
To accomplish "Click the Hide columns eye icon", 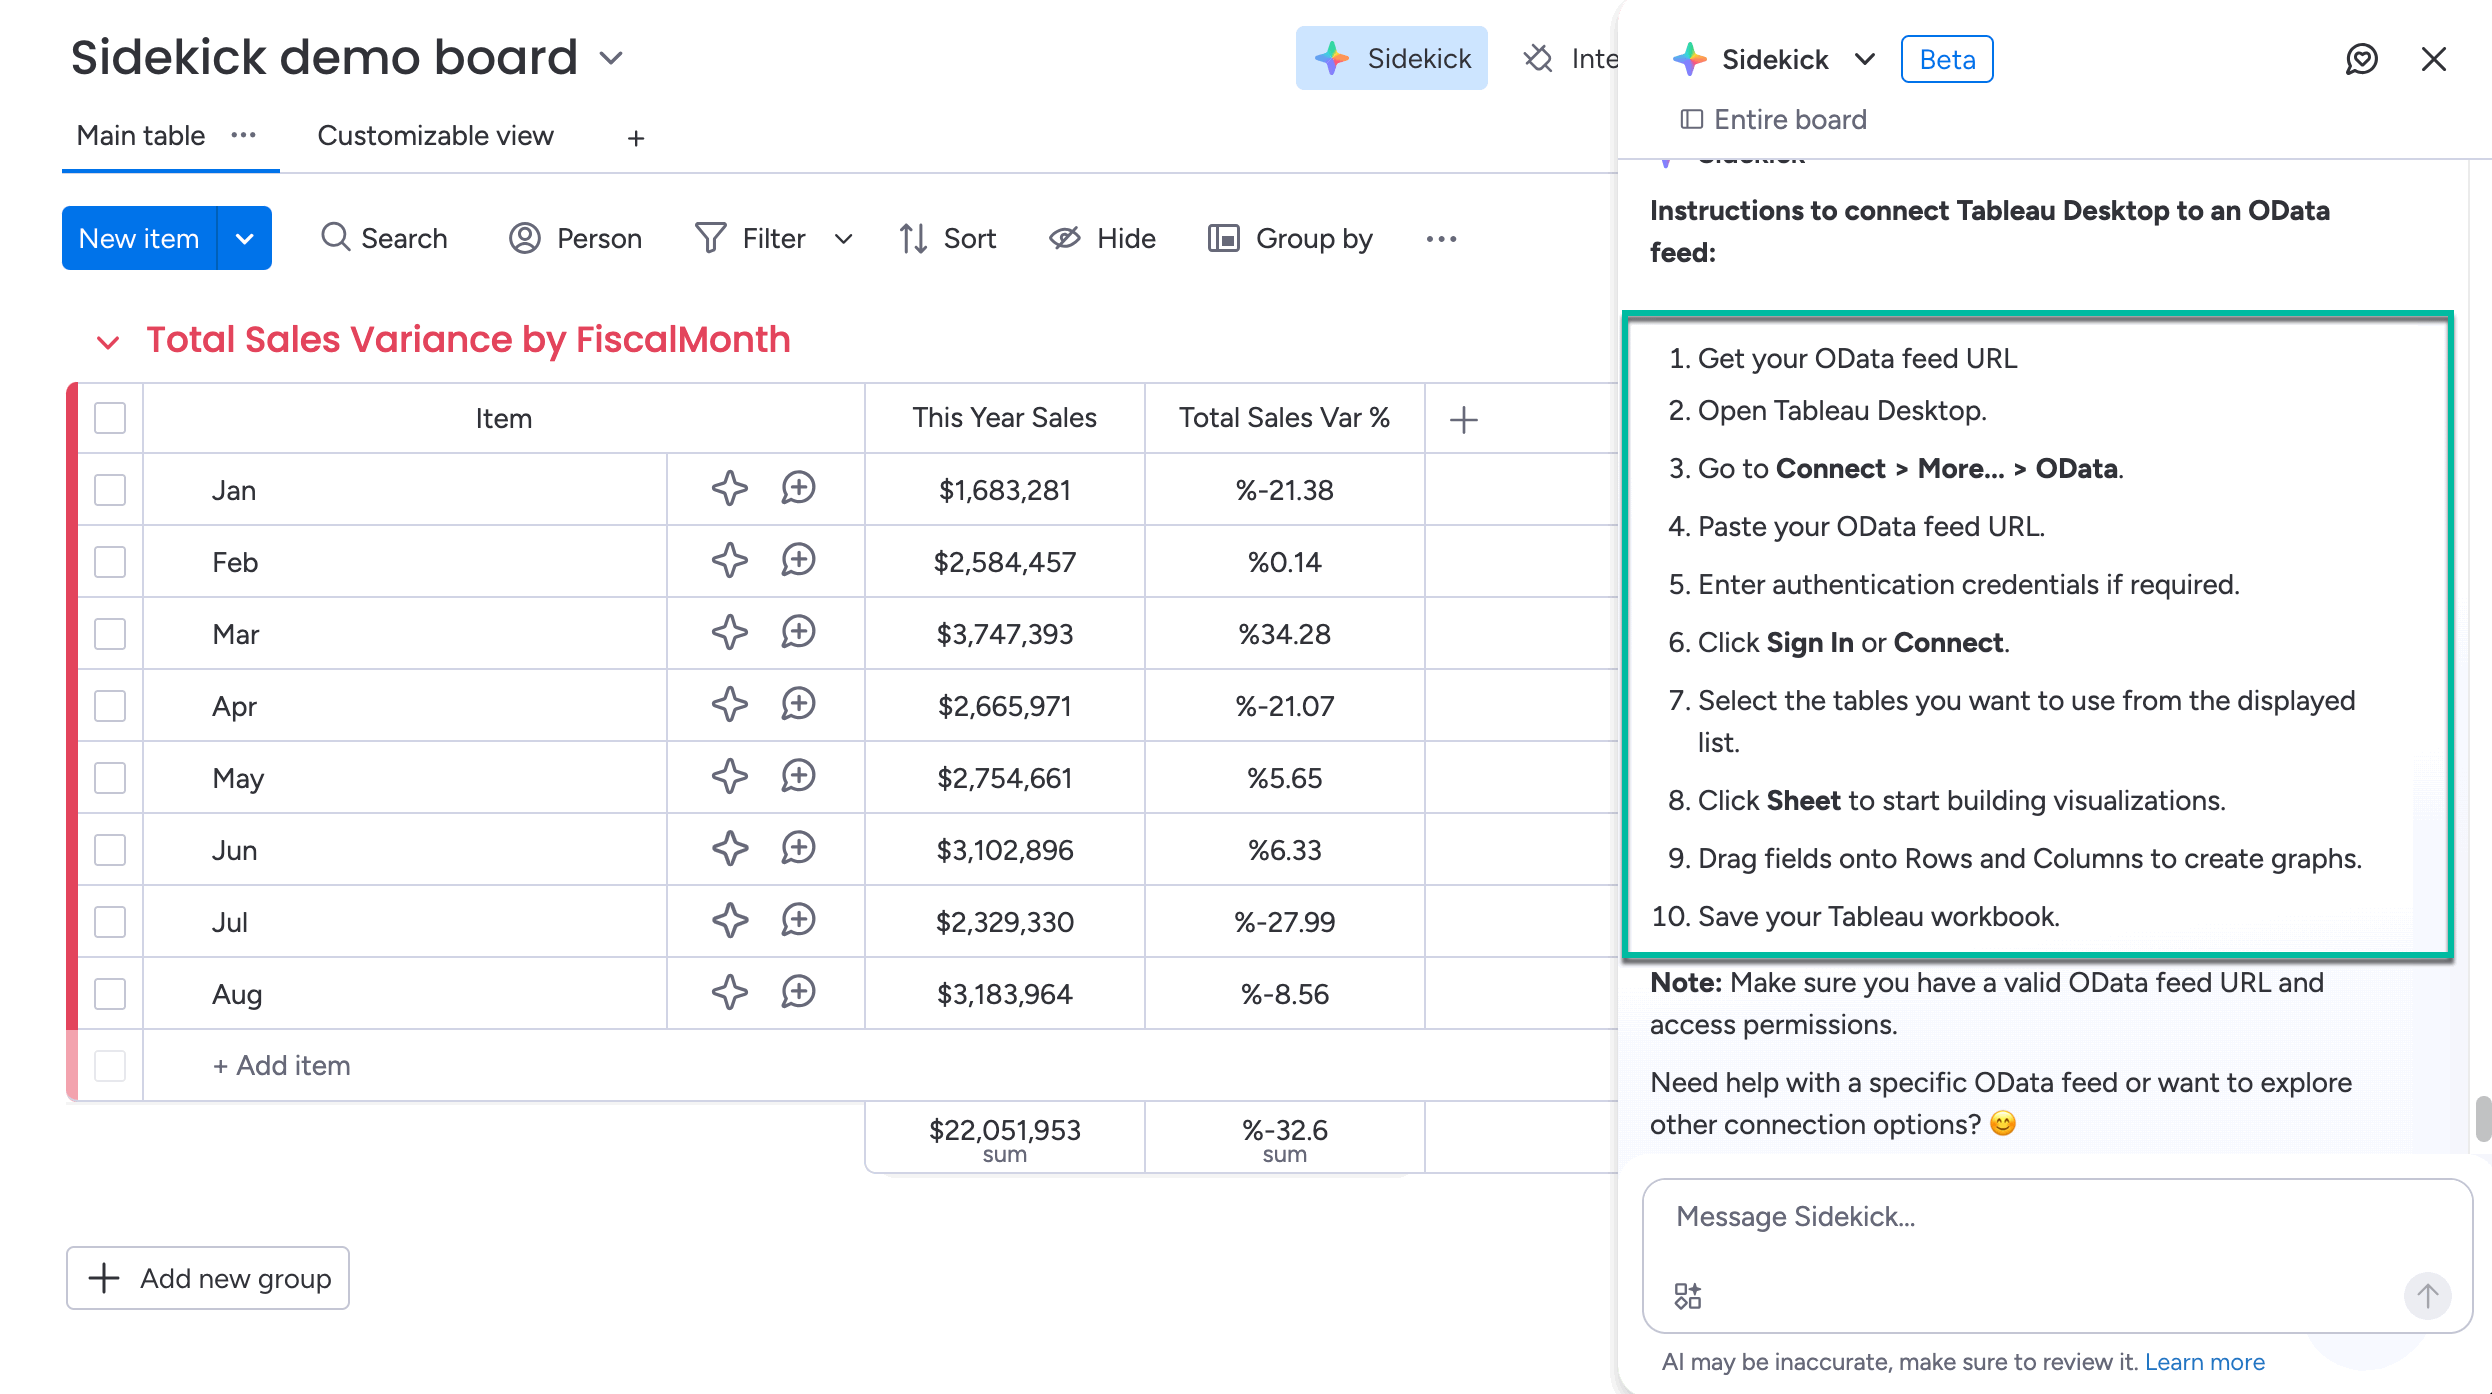I will pyautogui.click(x=1065, y=238).
